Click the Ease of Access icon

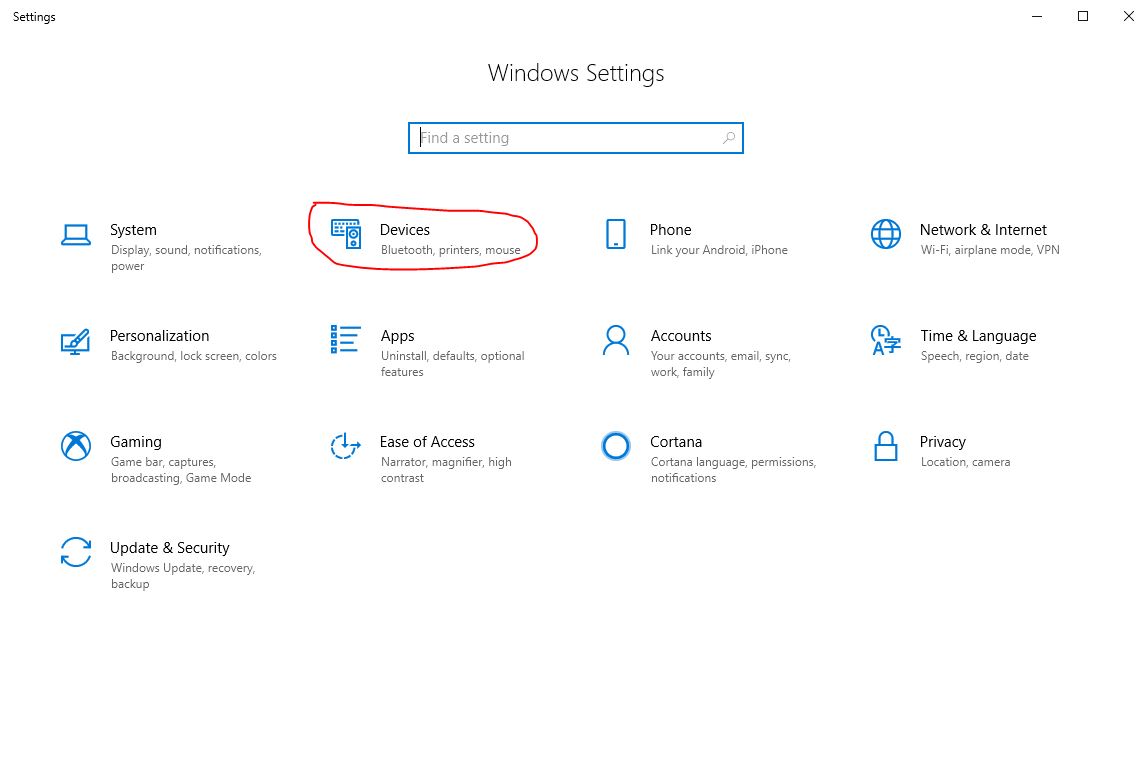(345, 446)
